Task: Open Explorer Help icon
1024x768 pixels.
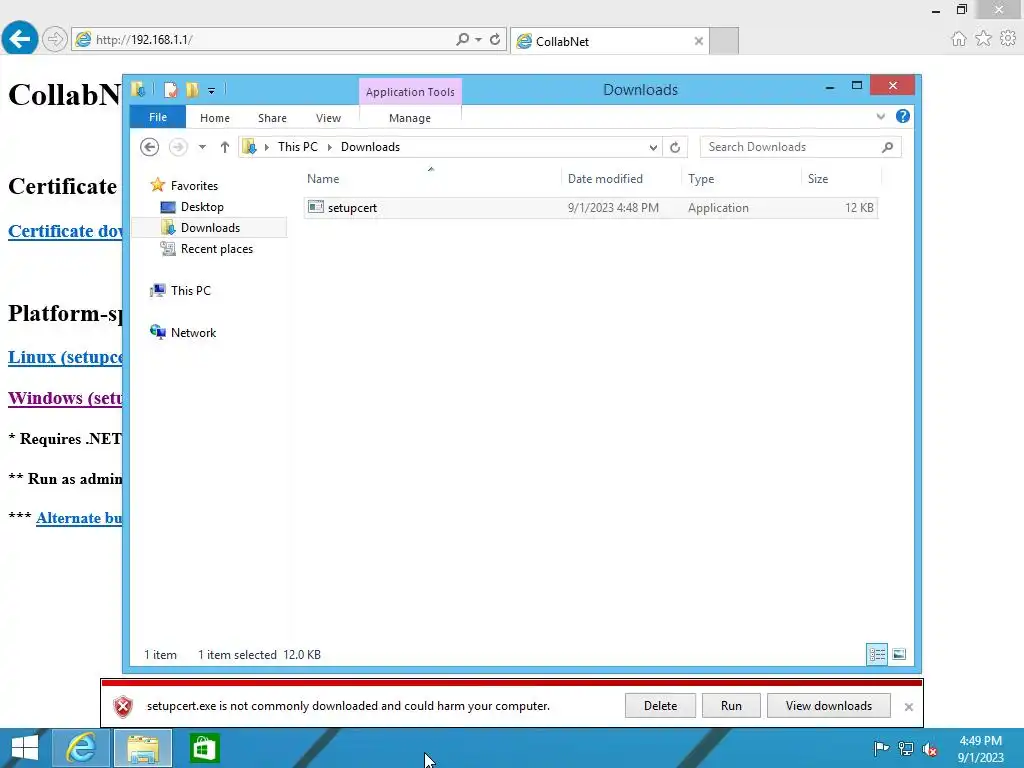Action: (903, 116)
